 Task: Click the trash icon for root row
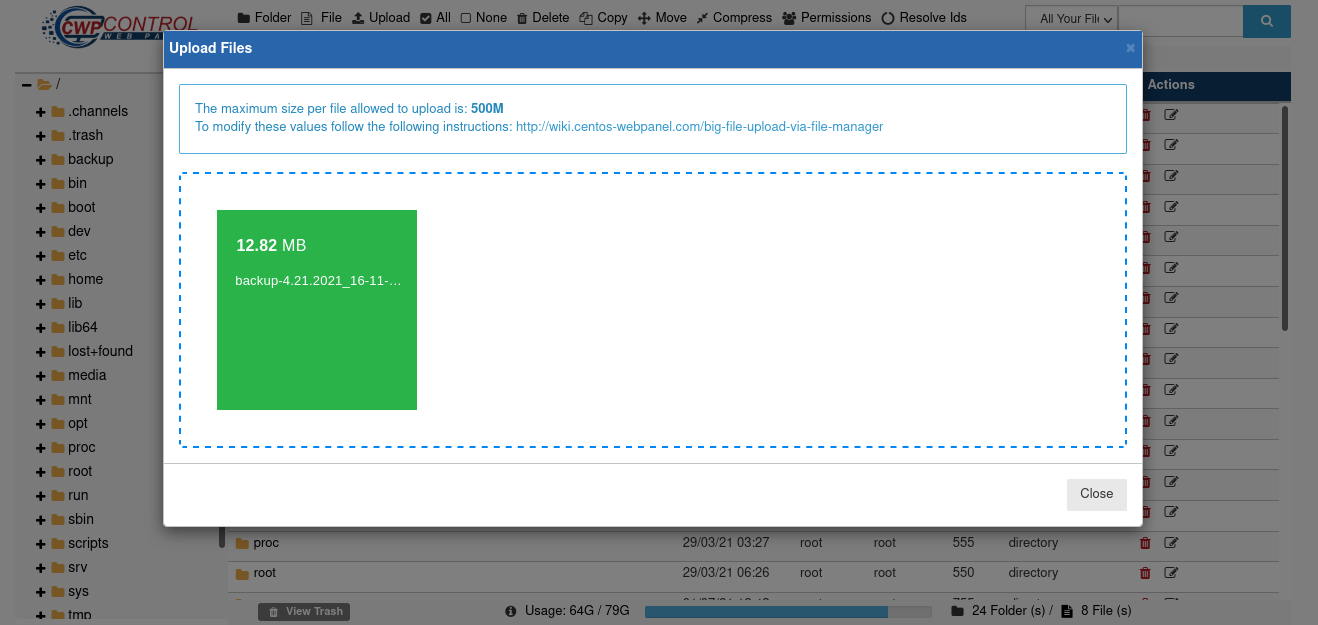pyautogui.click(x=1145, y=573)
